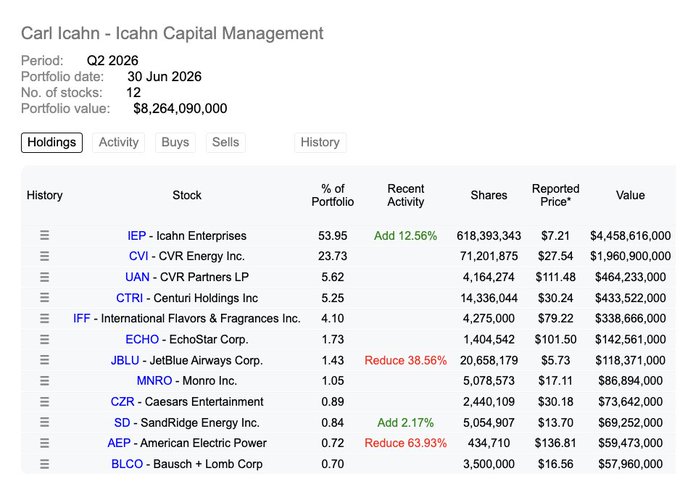Click share count 618,393,343
Image resolution: width=680 pixels, height=484 pixels.
coord(489,235)
